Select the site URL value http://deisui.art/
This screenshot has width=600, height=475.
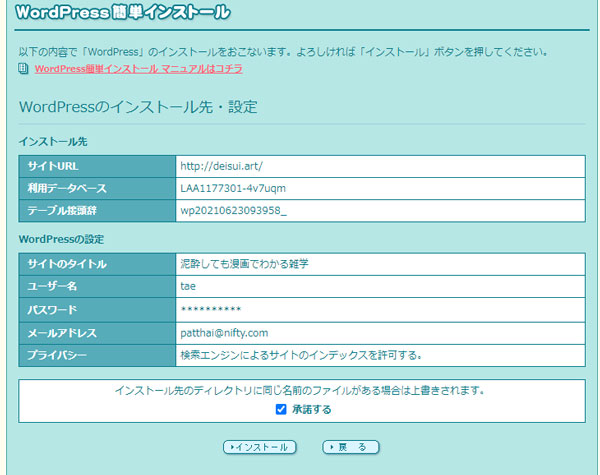(x=221, y=166)
